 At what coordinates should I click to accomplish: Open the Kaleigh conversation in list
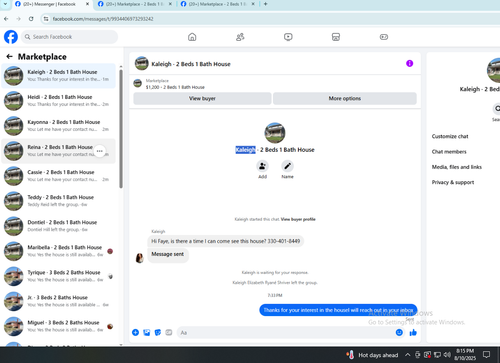[59, 76]
